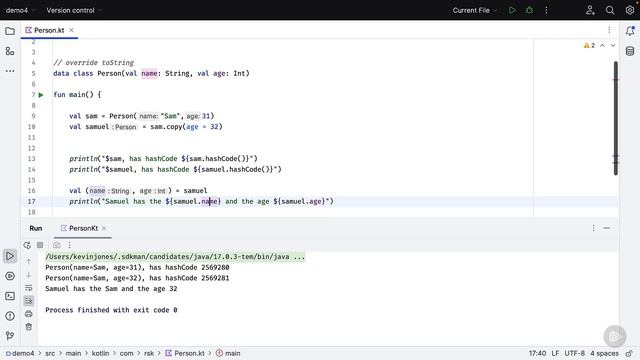Click kotlin breadcrumb segment
The image size is (640, 360).
(x=100, y=353)
